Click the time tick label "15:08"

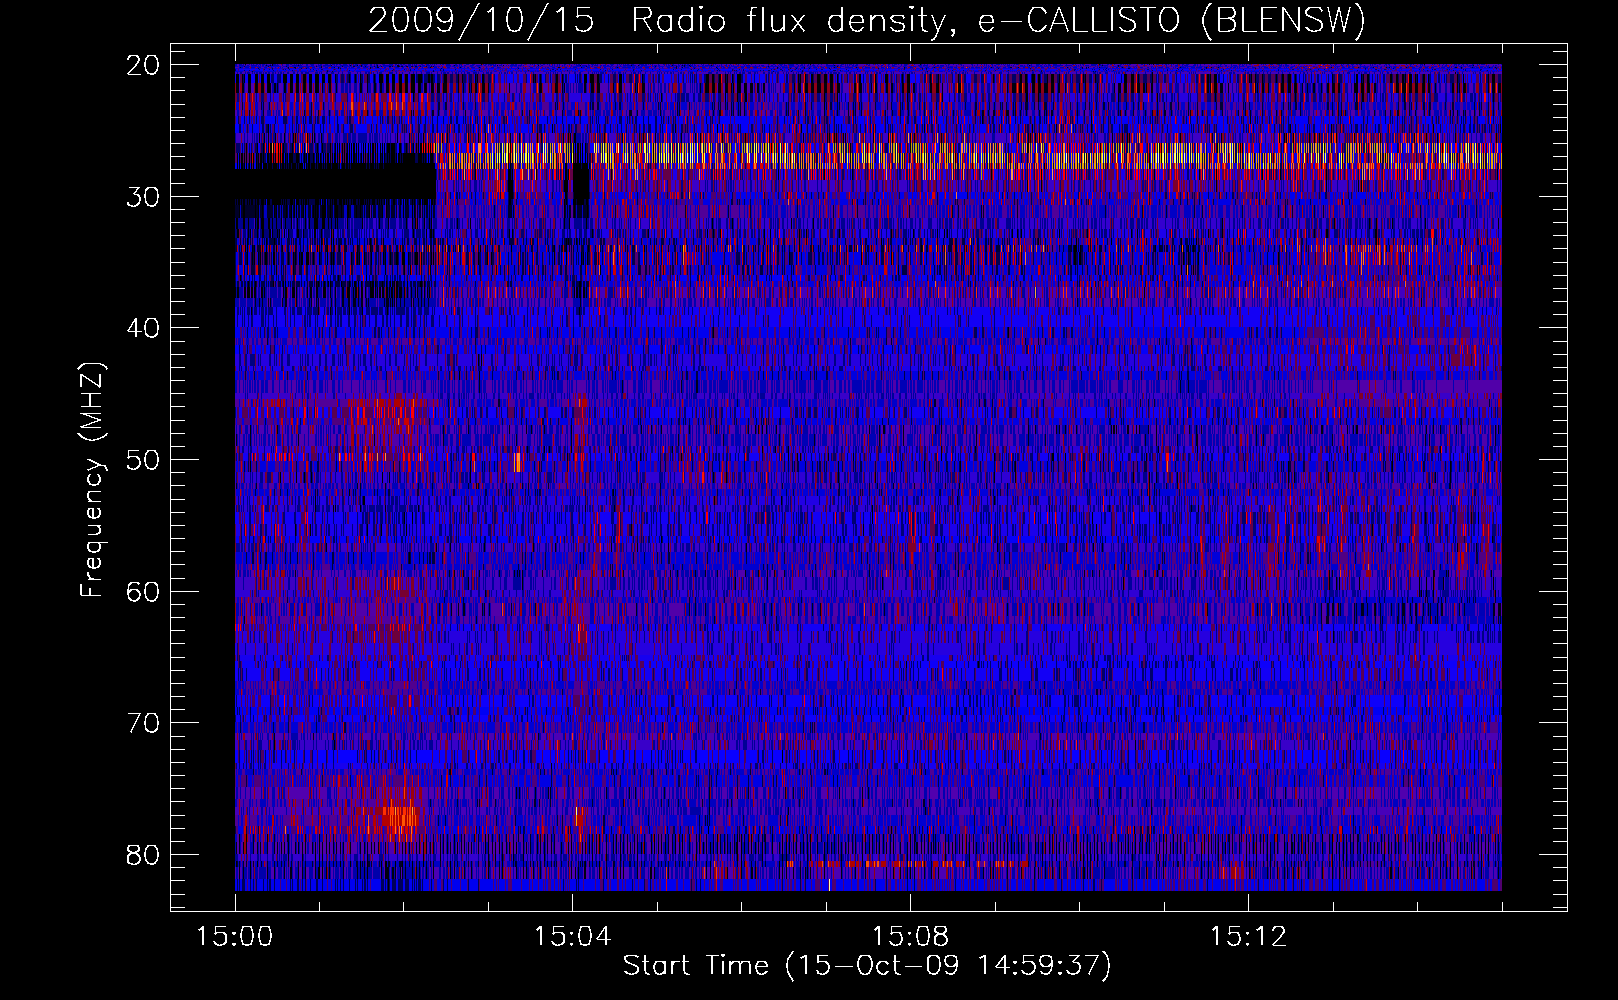[910, 937]
